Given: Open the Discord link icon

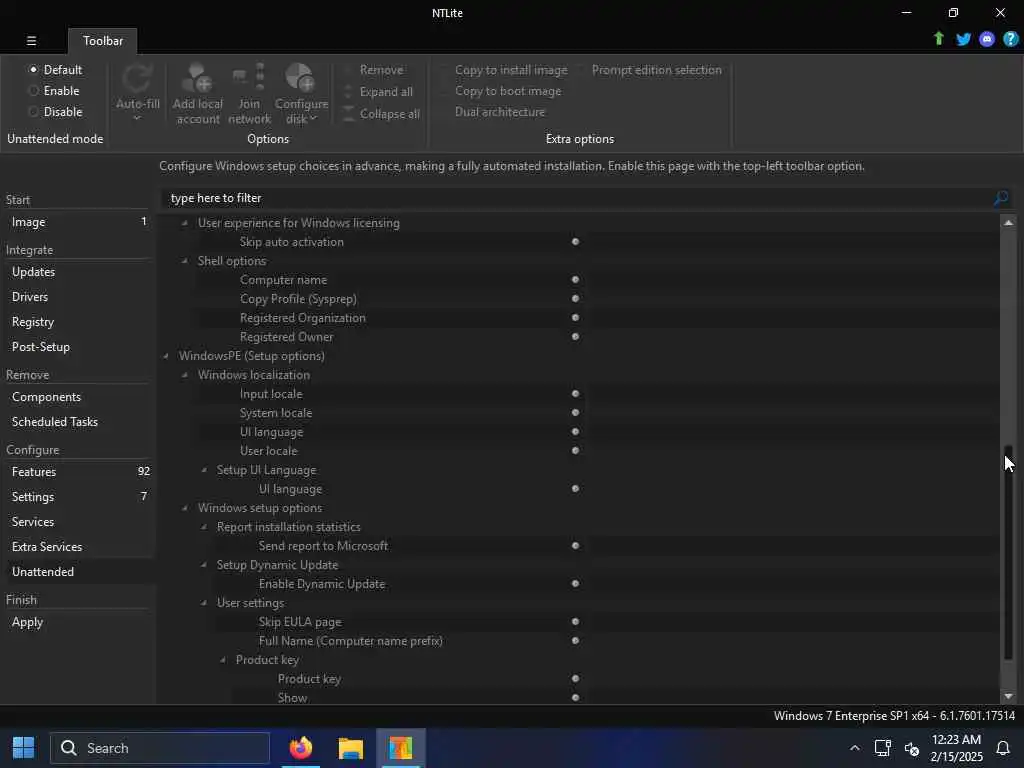Looking at the screenshot, I should [987, 39].
